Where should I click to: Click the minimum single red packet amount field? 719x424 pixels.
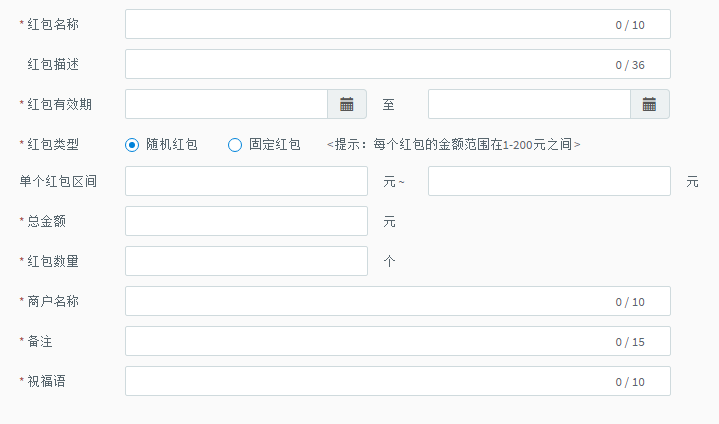pyautogui.click(x=246, y=181)
